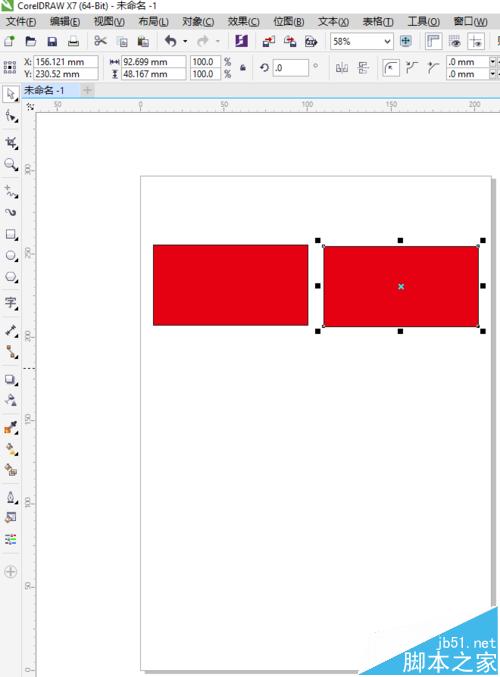Viewport: 500px width, 677px height.
Task: Select the Zoom magnifier tool
Action: 11,165
